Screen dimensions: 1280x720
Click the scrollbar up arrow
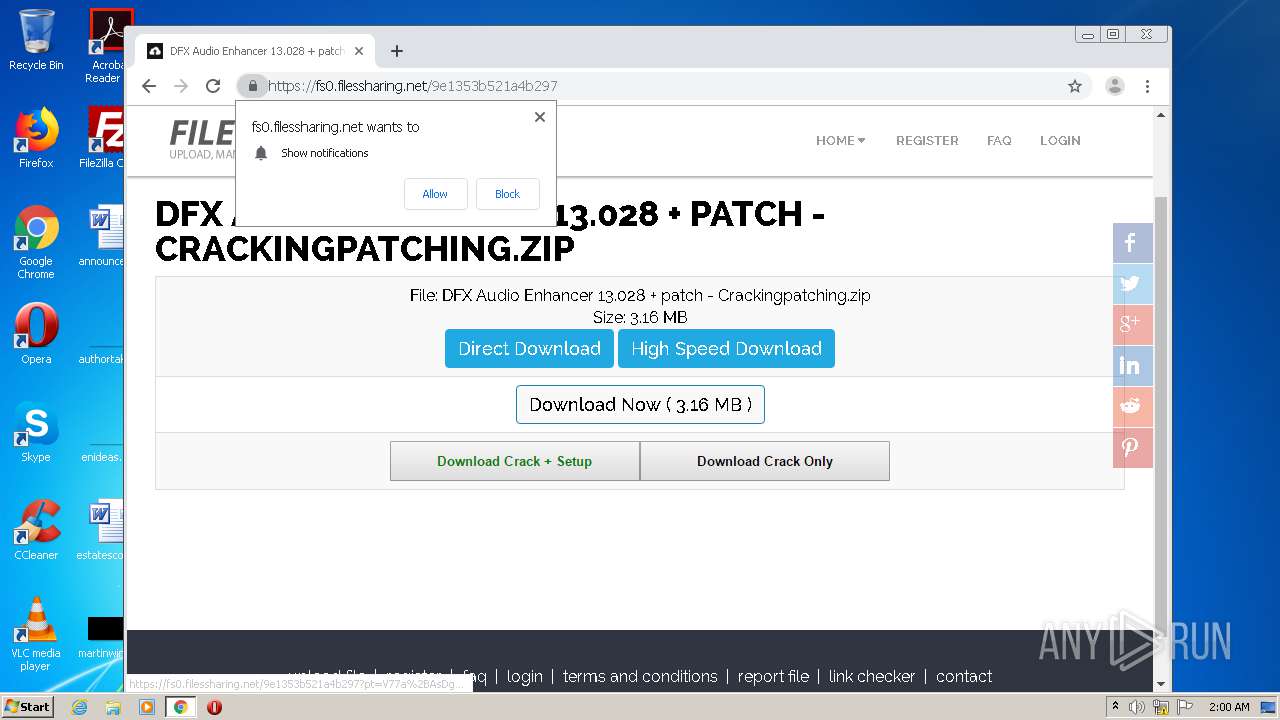[1161, 116]
